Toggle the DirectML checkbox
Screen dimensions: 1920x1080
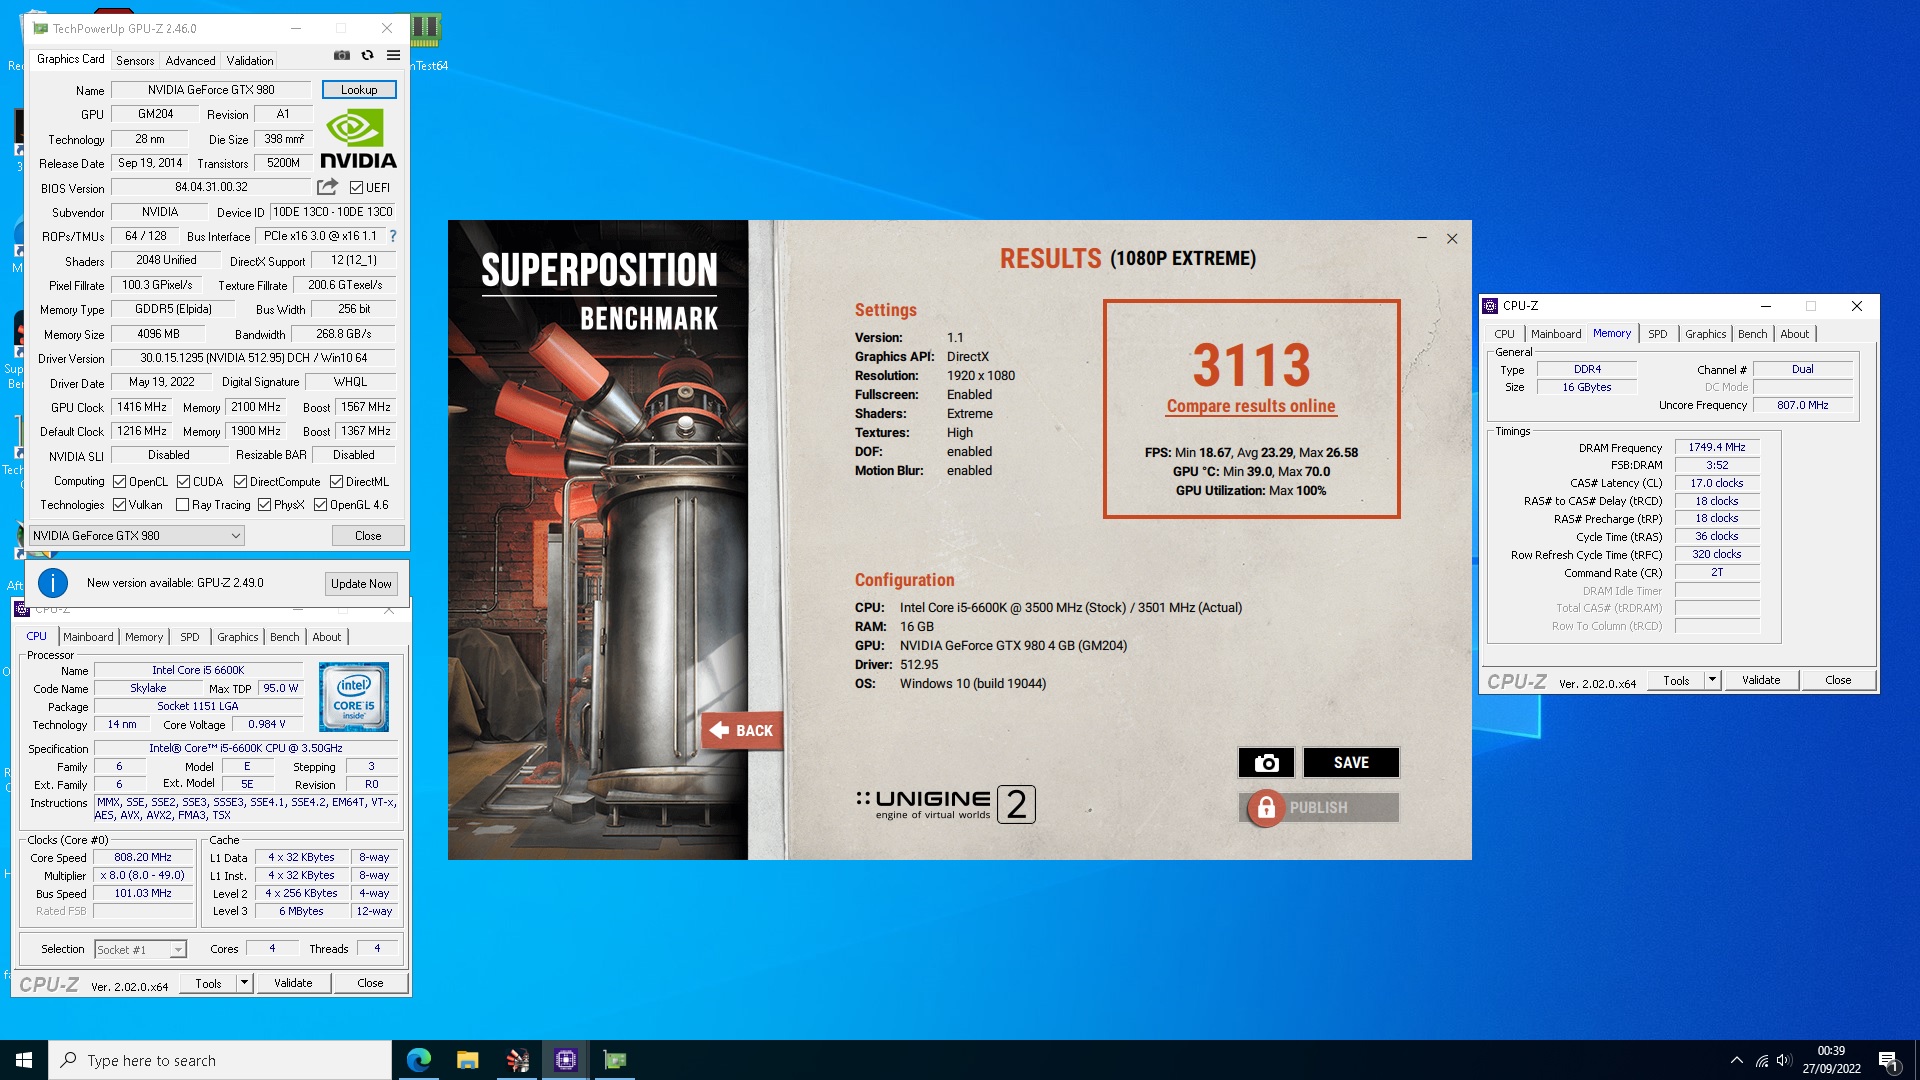337,482
